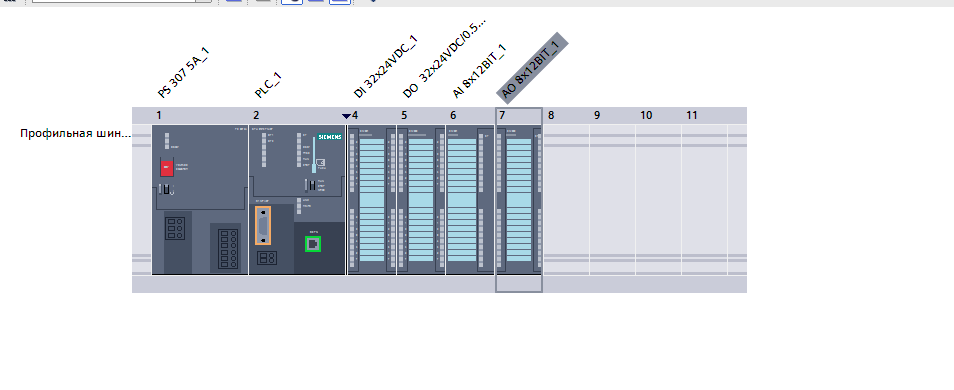954x390 pixels.
Task: Select the empty slot 9 on the rail
Action: pyautogui.click(x=612, y=200)
